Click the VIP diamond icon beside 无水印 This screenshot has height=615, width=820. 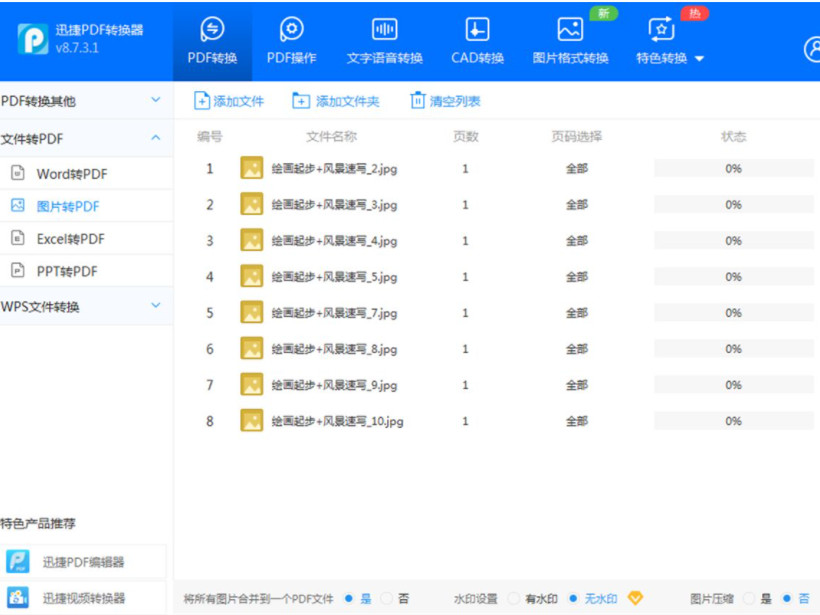(x=635, y=597)
